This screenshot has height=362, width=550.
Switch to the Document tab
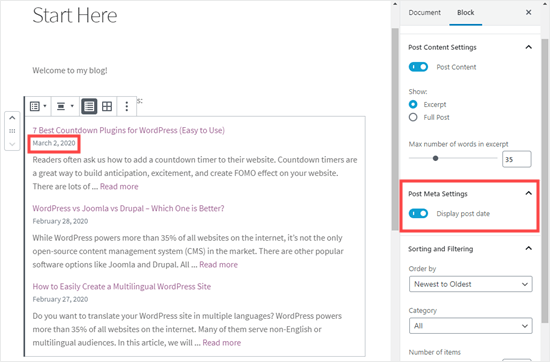click(424, 13)
